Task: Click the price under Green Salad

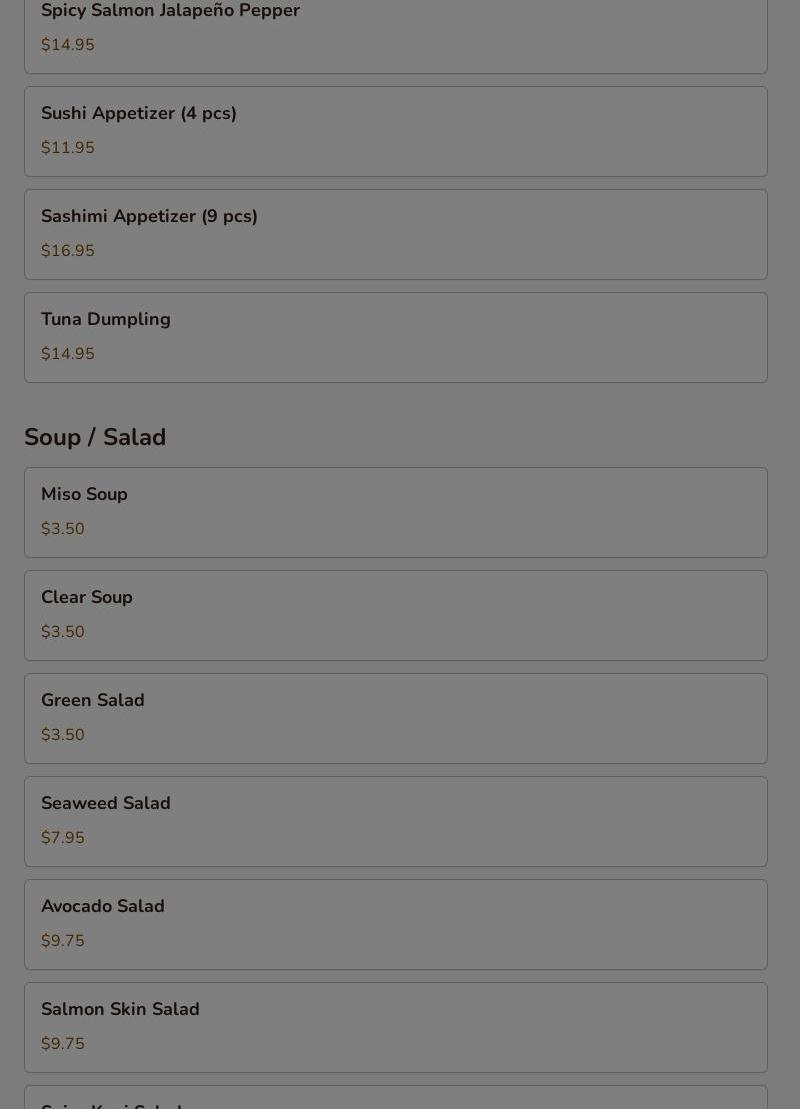Action: (63, 735)
